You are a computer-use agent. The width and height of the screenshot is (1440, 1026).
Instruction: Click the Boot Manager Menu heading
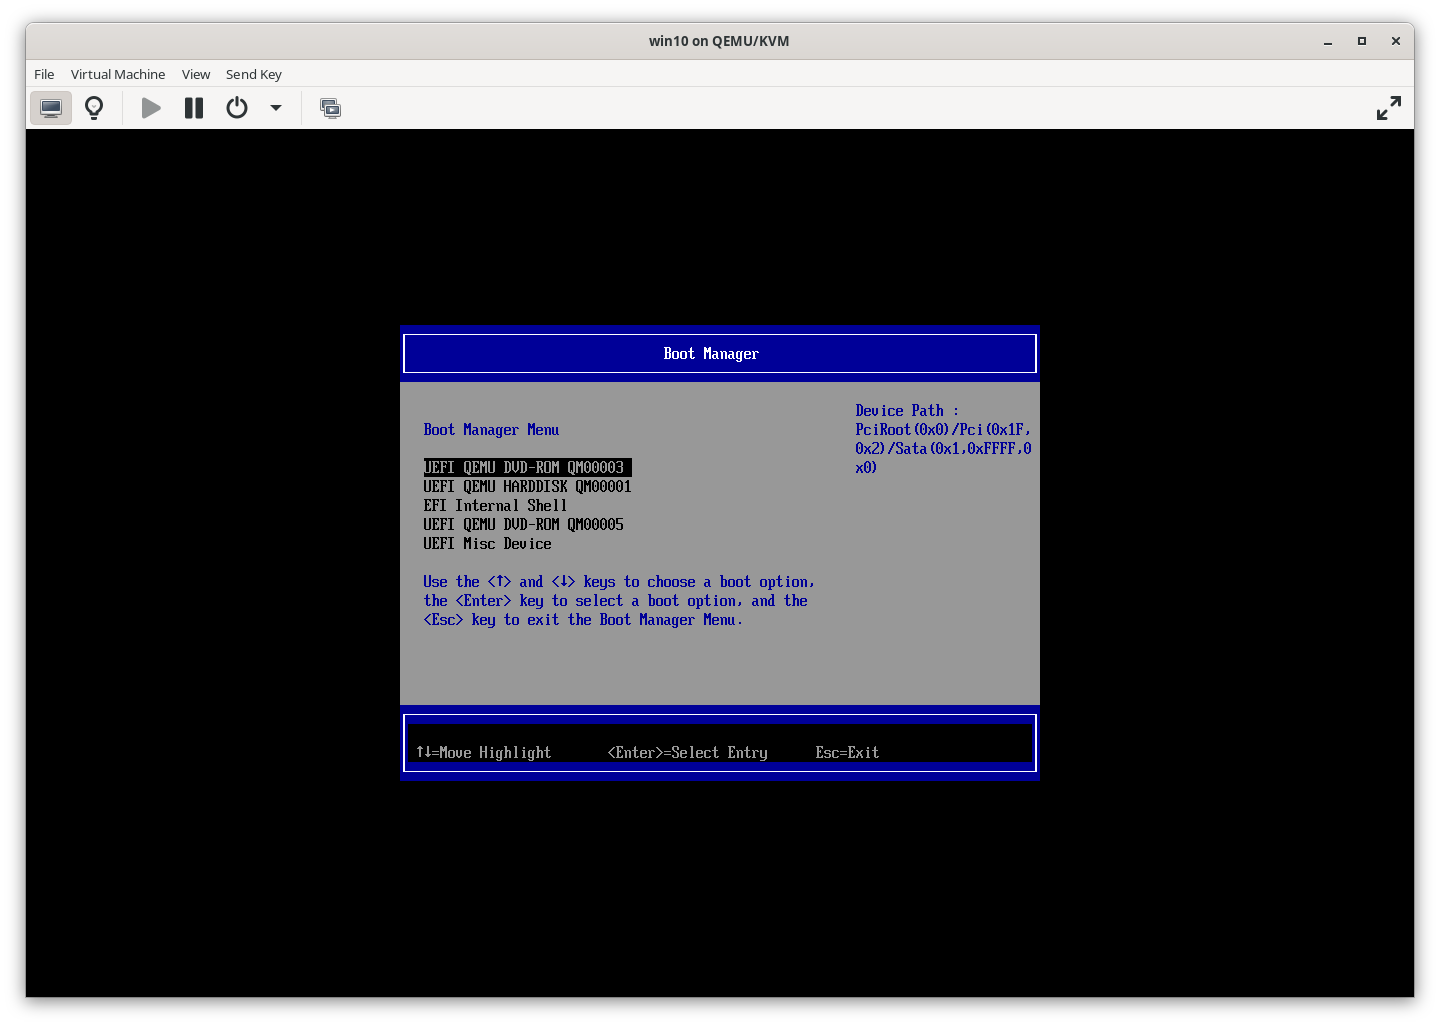tap(491, 430)
